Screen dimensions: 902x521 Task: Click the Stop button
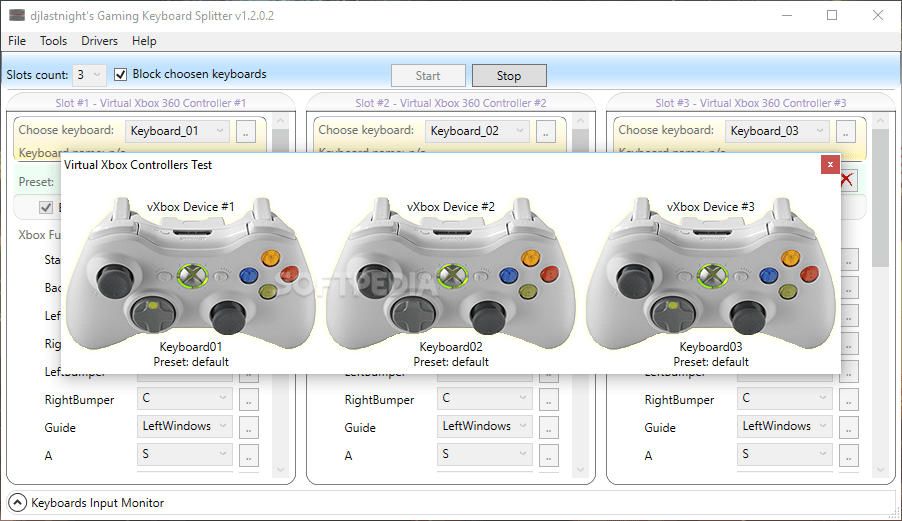pyautogui.click(x=509, y=76)
